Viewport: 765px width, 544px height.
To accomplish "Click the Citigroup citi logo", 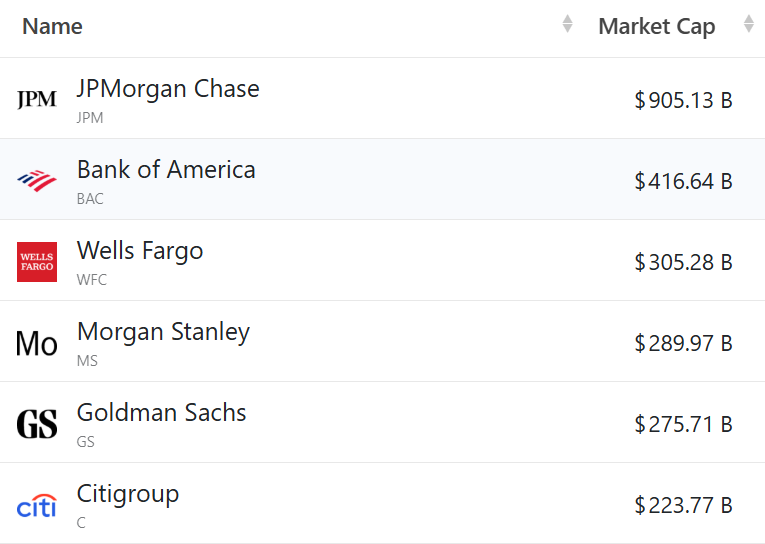I will point(37,505).
